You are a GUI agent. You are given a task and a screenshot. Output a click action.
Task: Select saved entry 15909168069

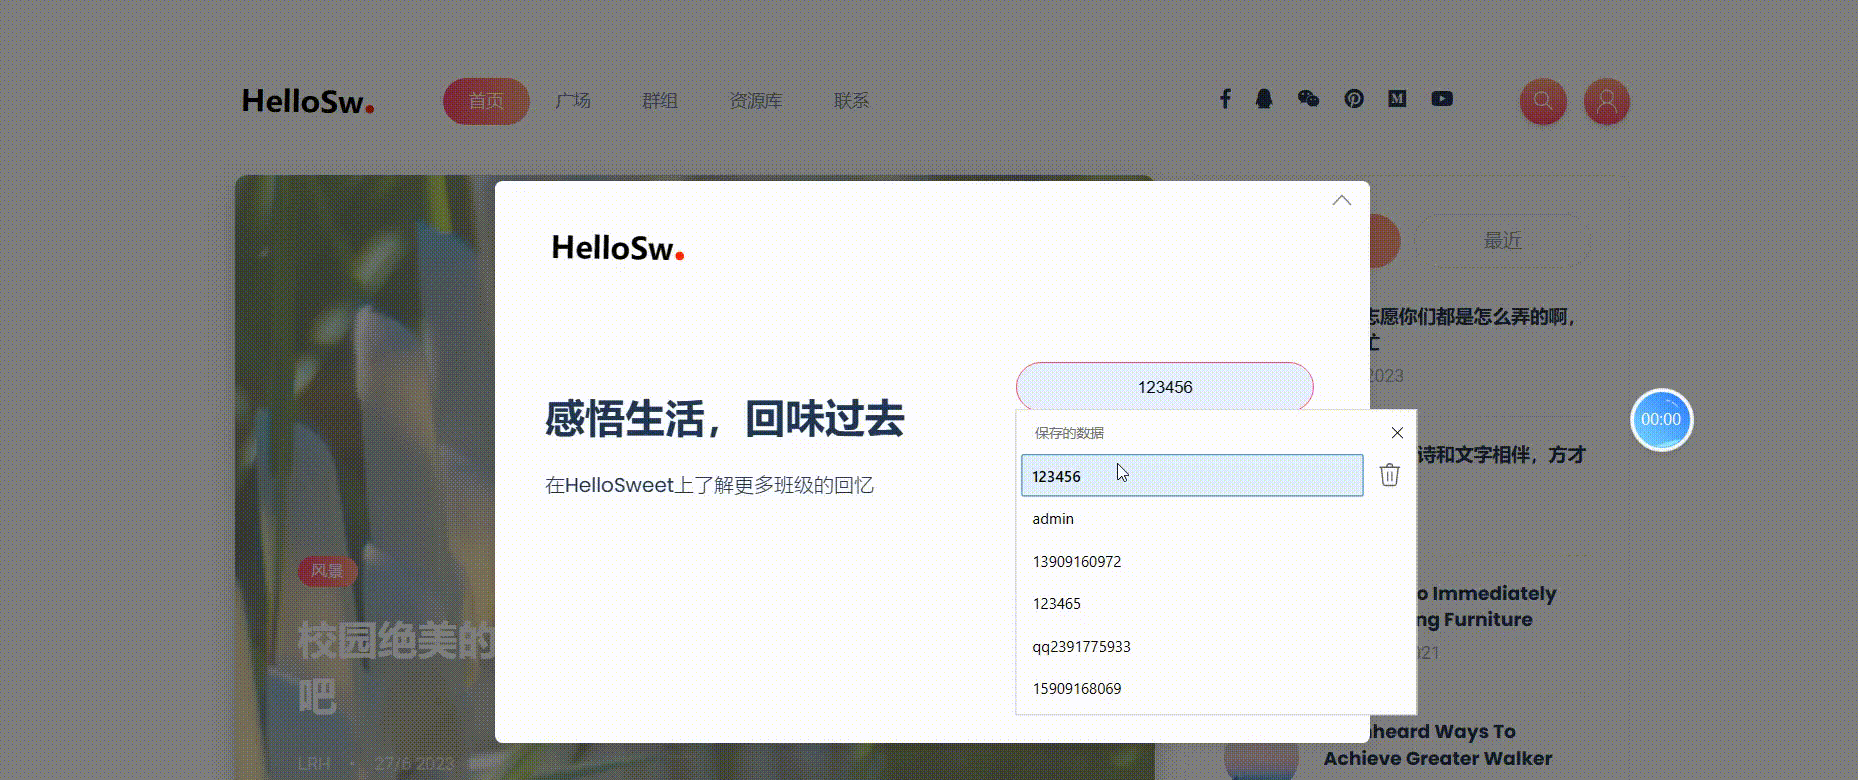point(1192,689)
